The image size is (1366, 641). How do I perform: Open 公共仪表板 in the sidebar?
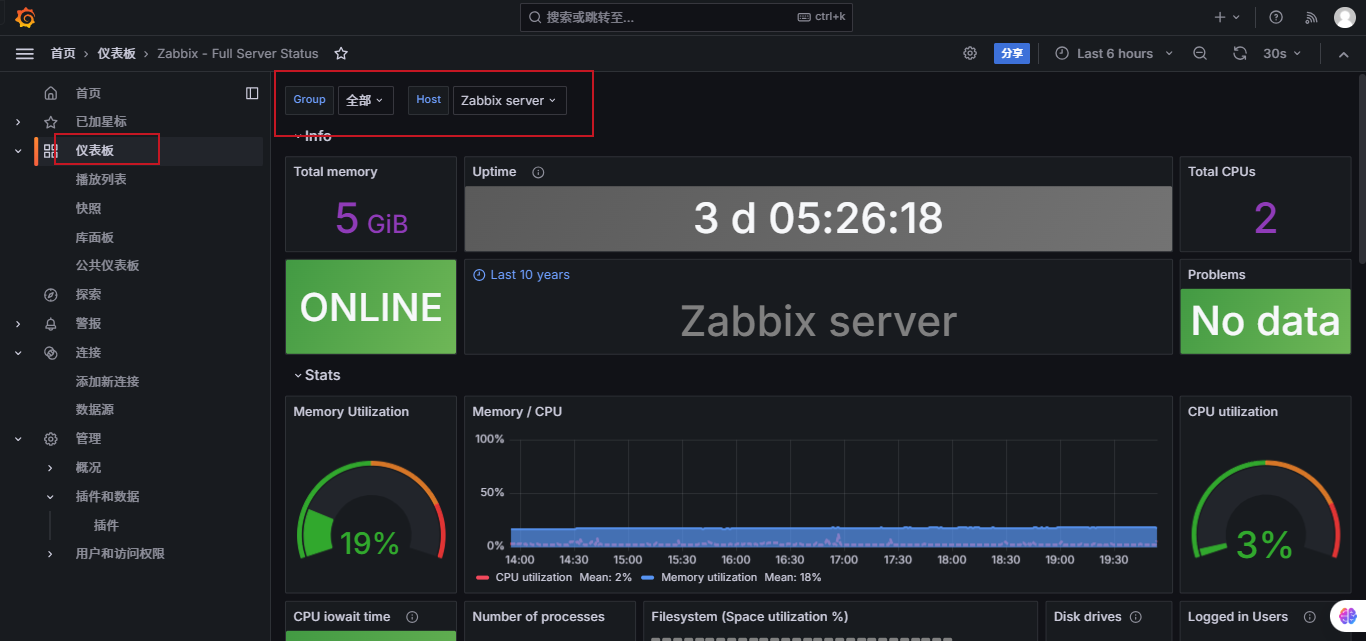[108, 266]
